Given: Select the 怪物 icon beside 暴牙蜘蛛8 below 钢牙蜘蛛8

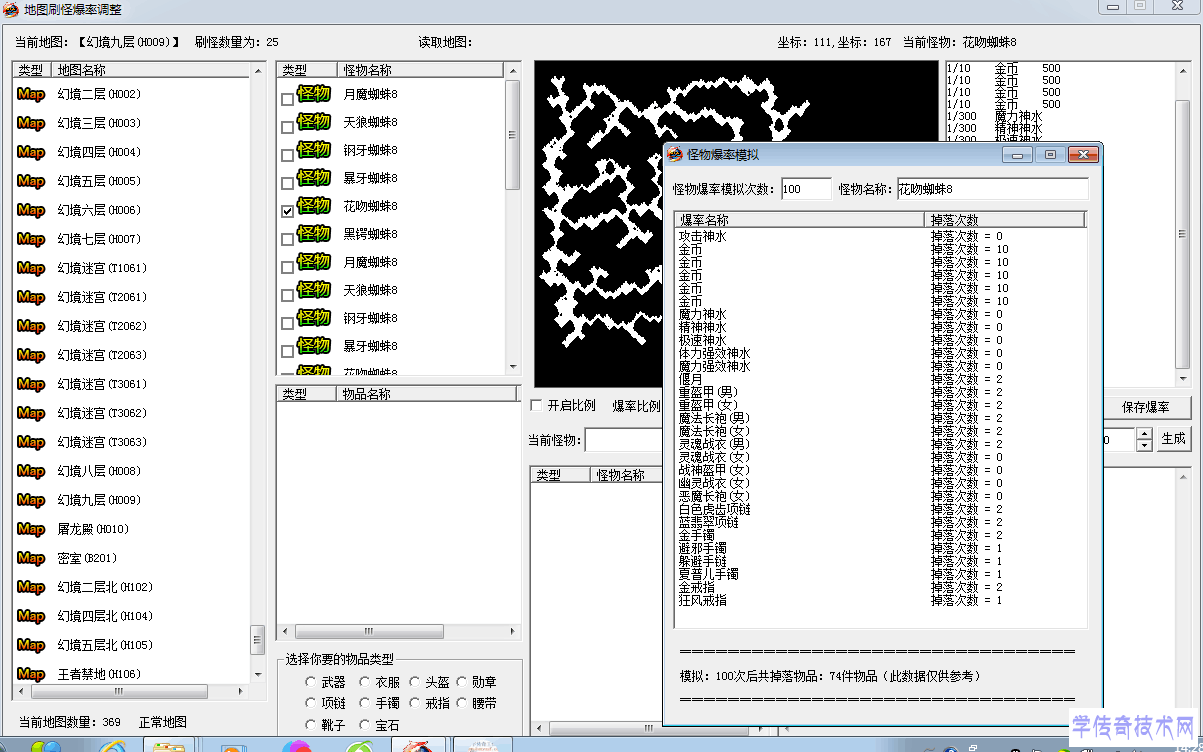Looking at the screenshot, I should click(x=313, y=178).
